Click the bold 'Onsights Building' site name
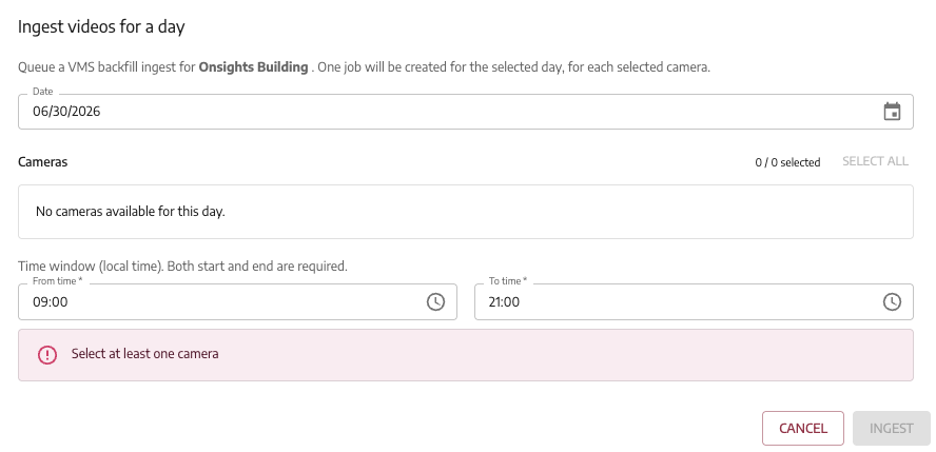The image size is (936, 452). [253, 67]
